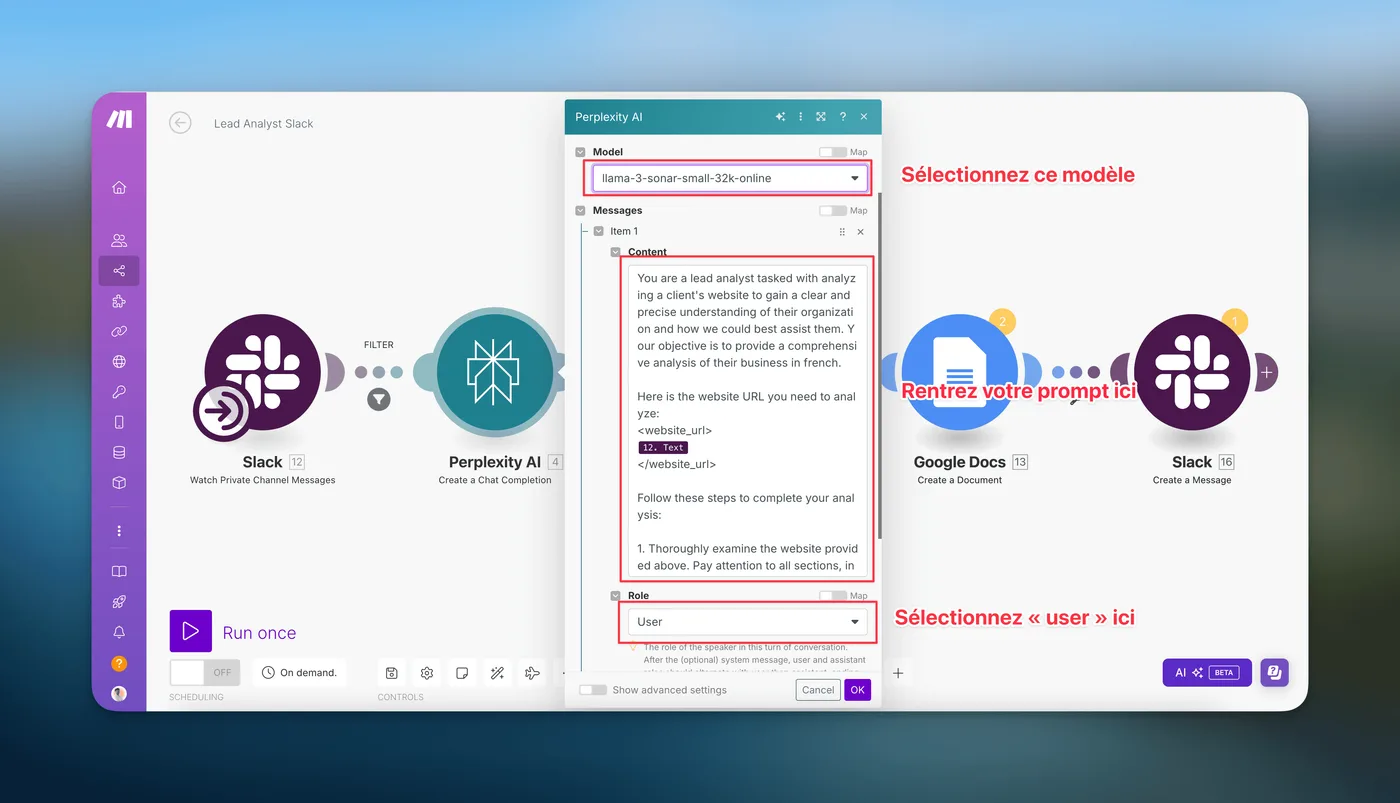Click the Item 1 drag-handle dots

pos(842,232)
